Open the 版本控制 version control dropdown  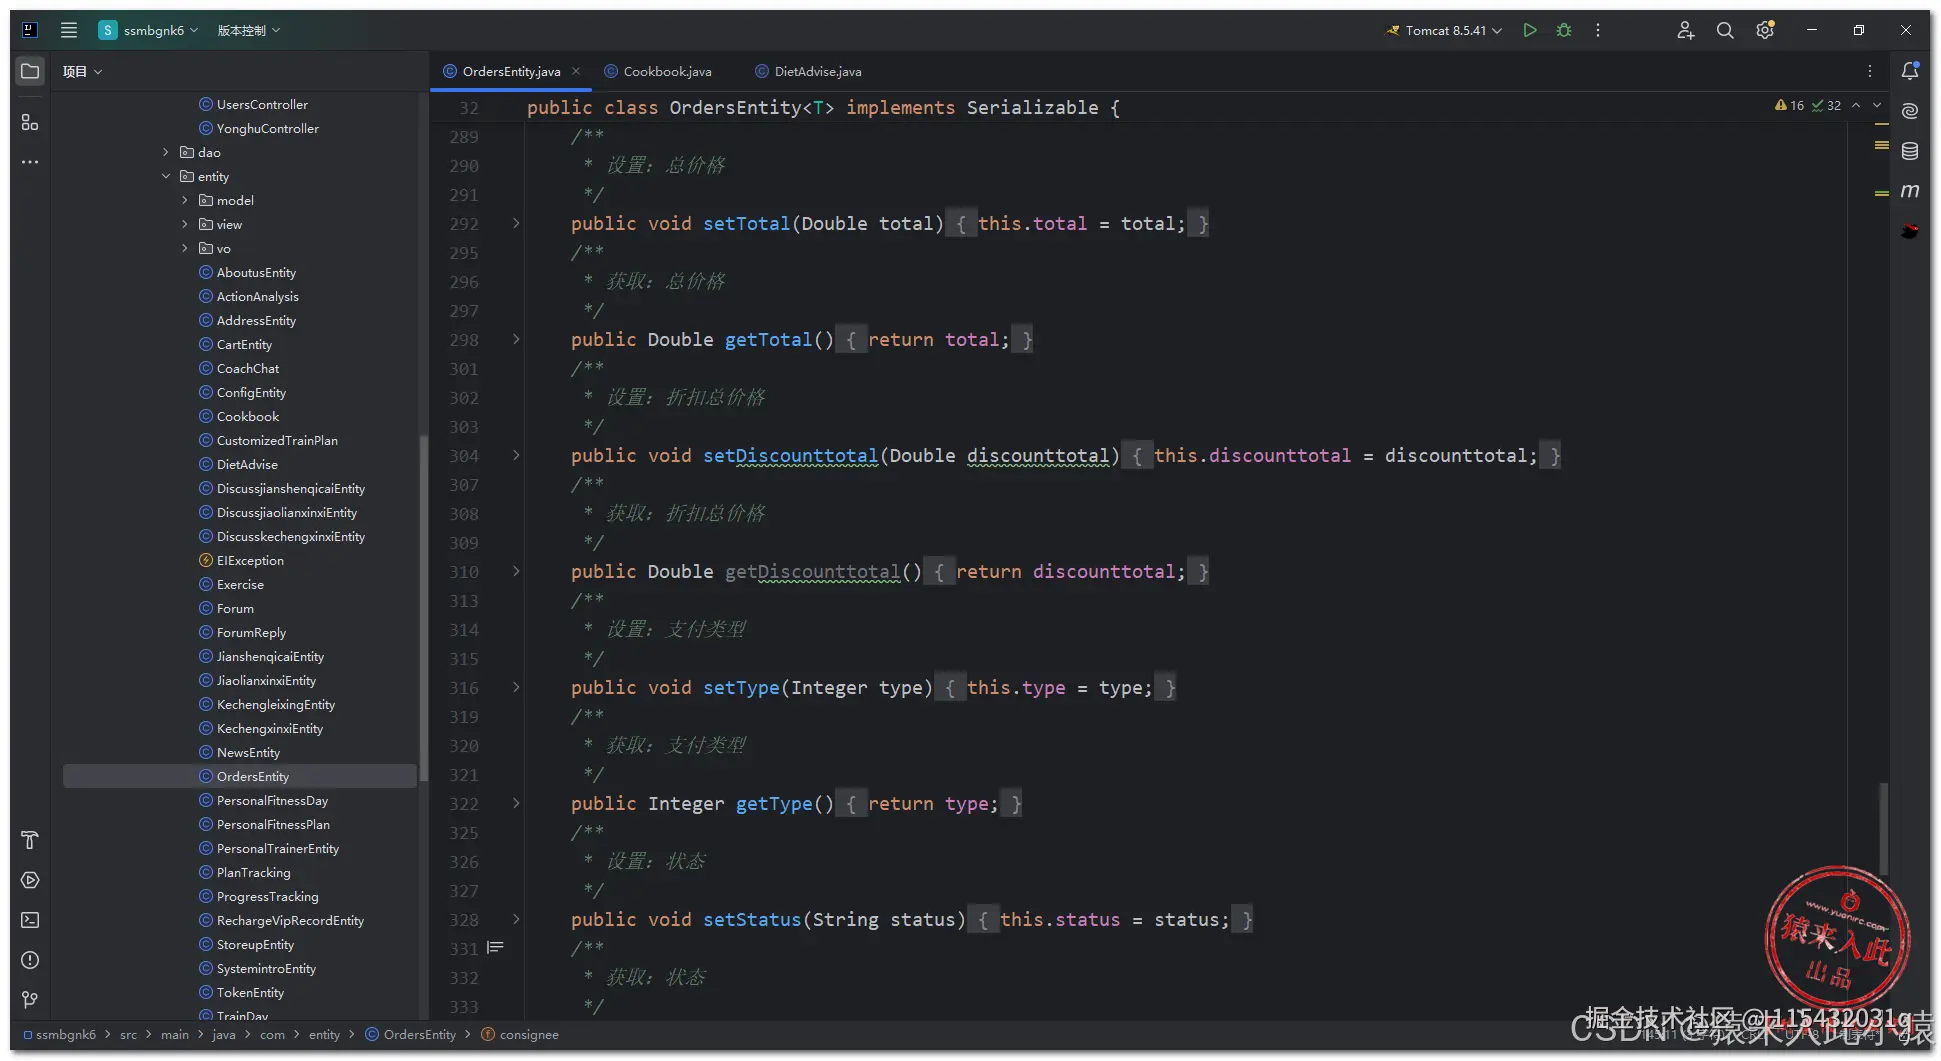[249, 30]
